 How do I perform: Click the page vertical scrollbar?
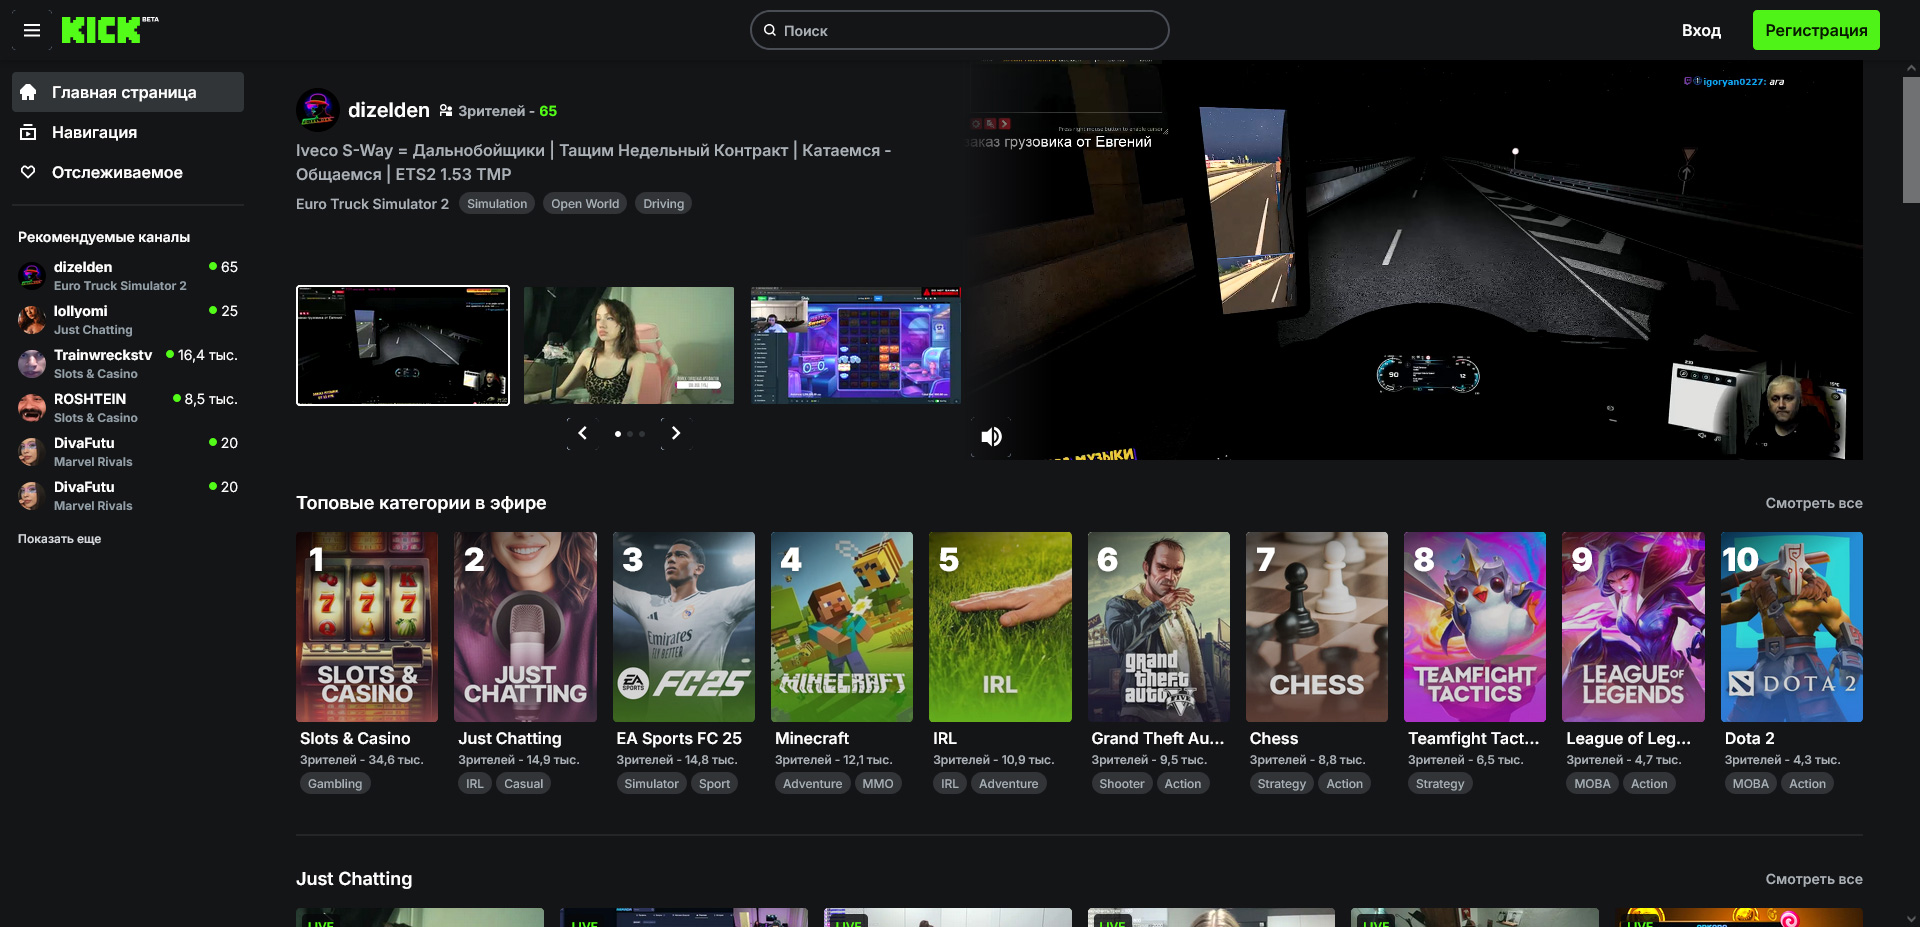[x=1911, y=140]
